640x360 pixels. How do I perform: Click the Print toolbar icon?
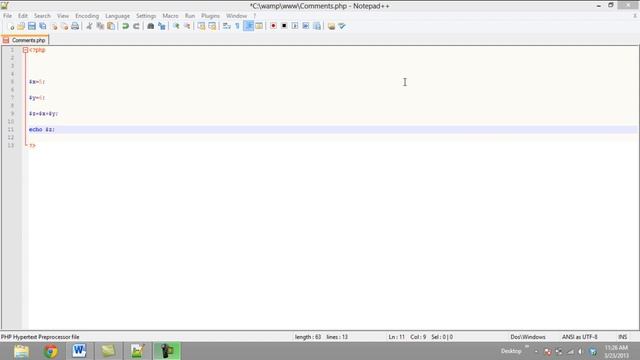point(75,26)
